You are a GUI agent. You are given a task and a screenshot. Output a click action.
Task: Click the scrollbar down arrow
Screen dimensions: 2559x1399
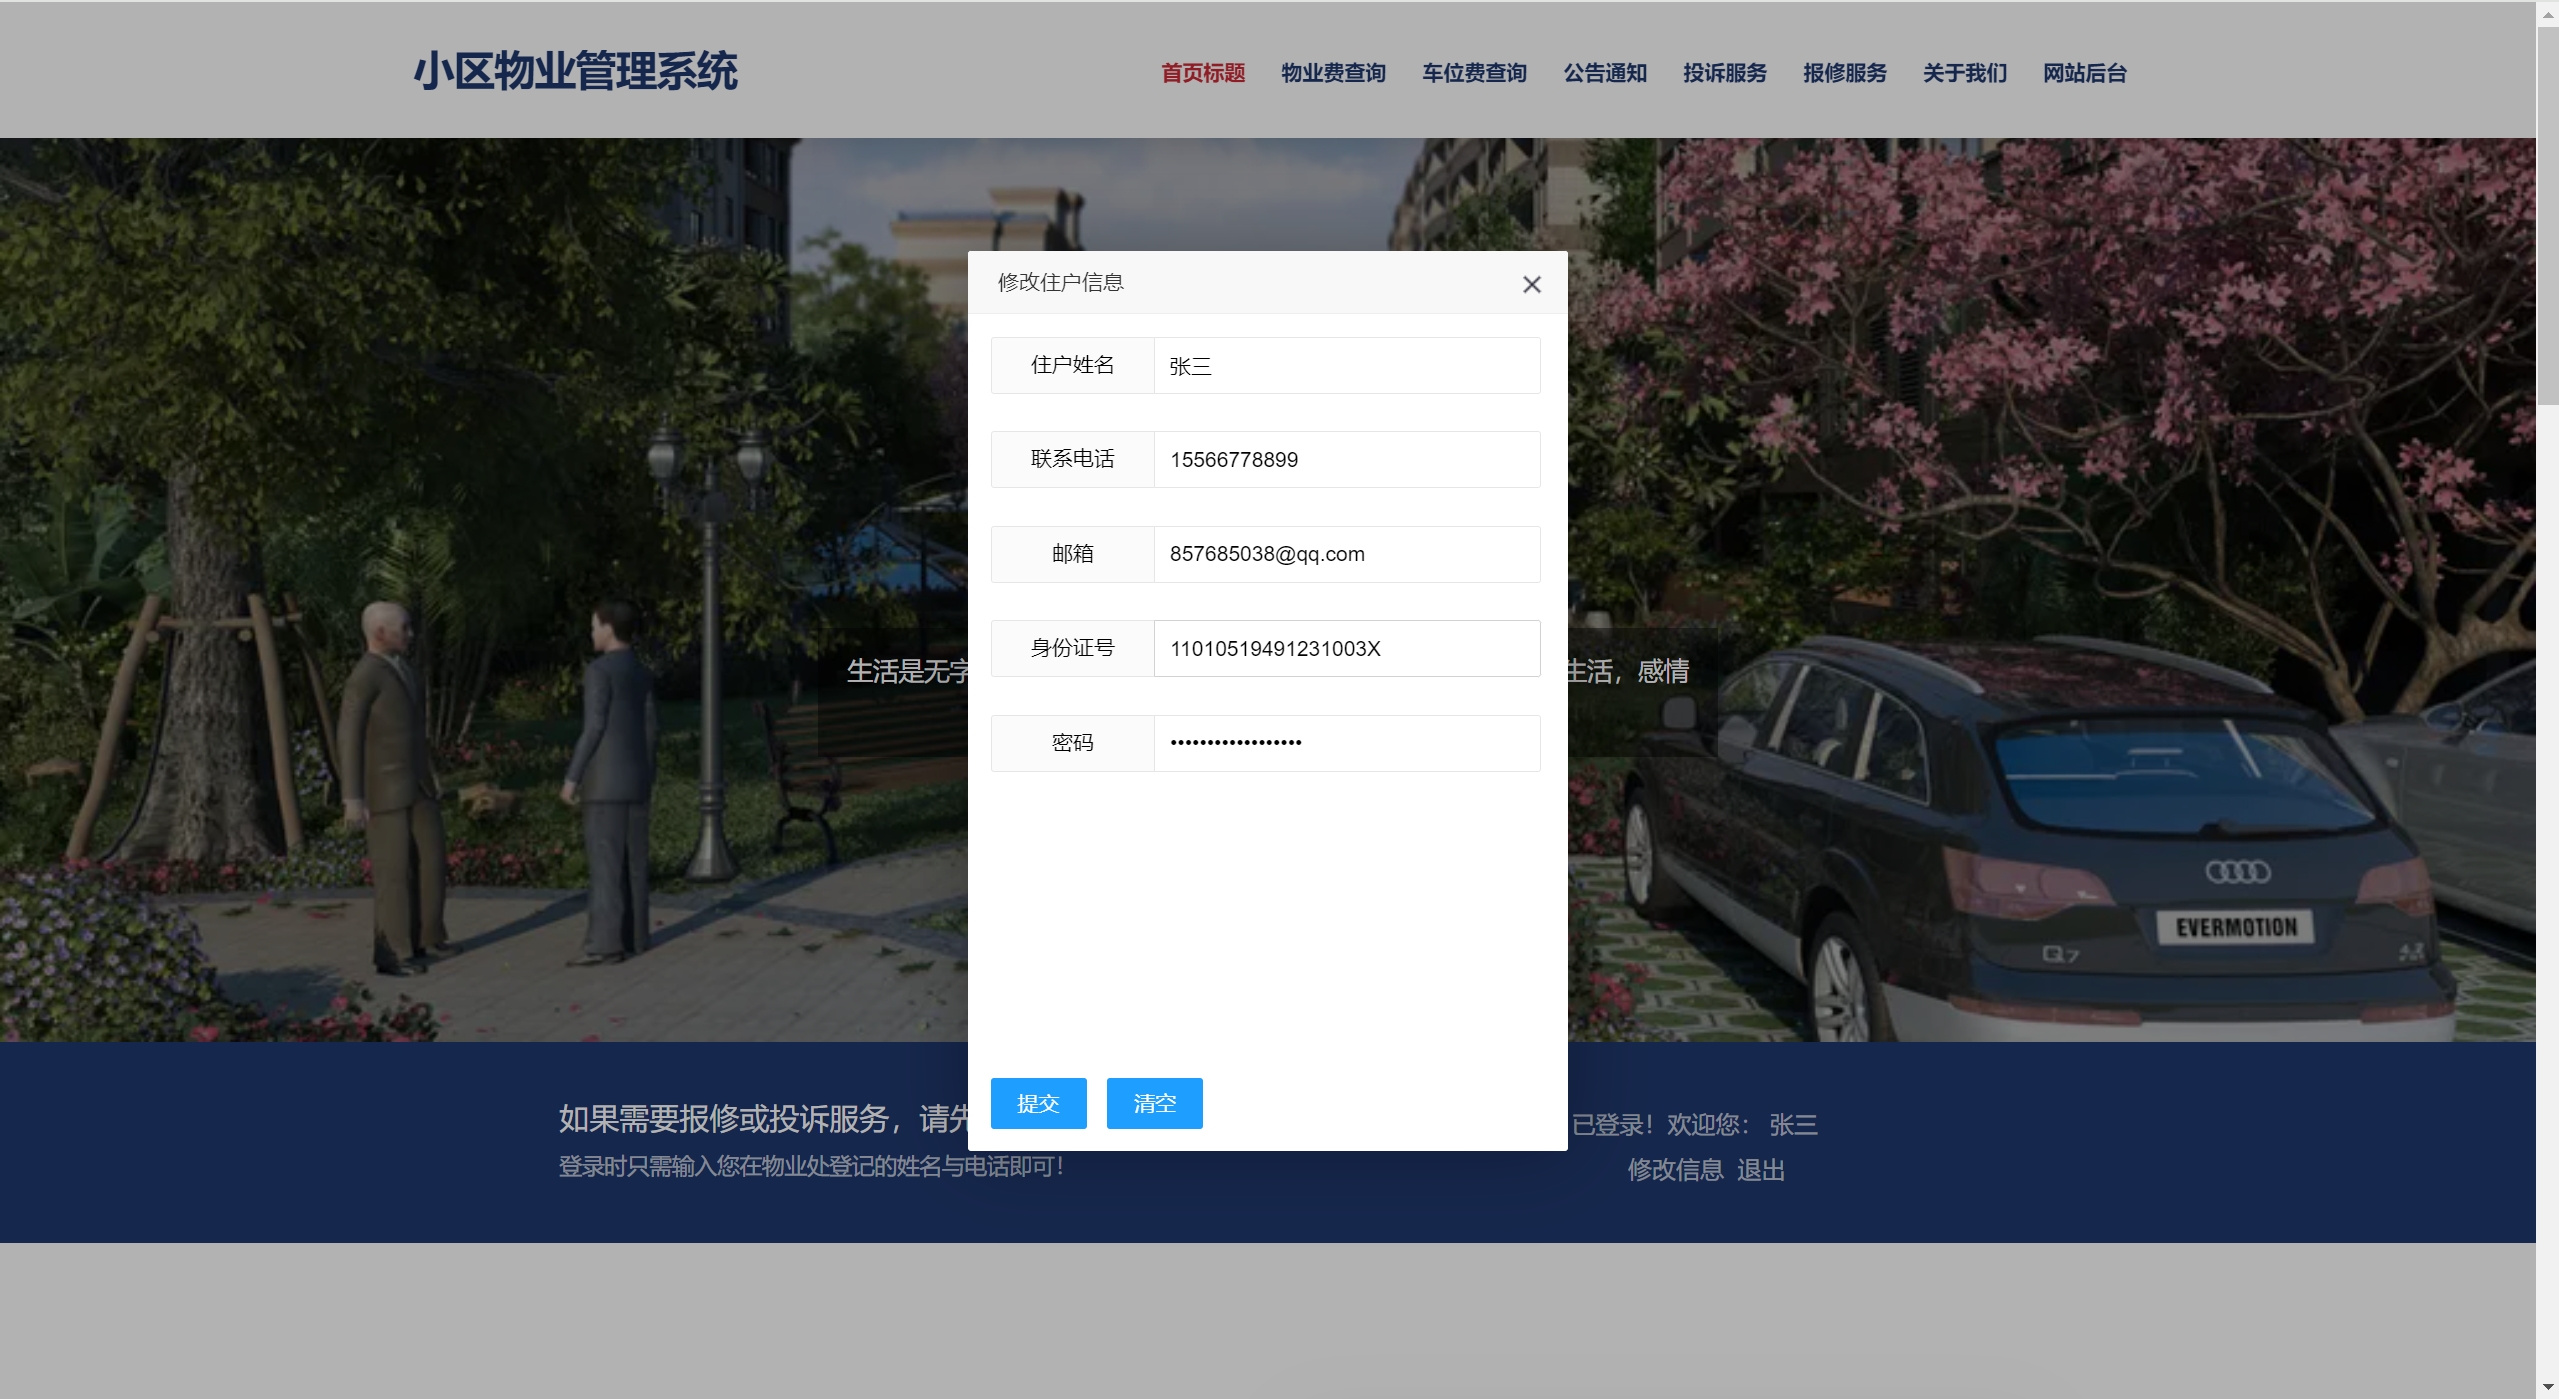point(2547,1387)
